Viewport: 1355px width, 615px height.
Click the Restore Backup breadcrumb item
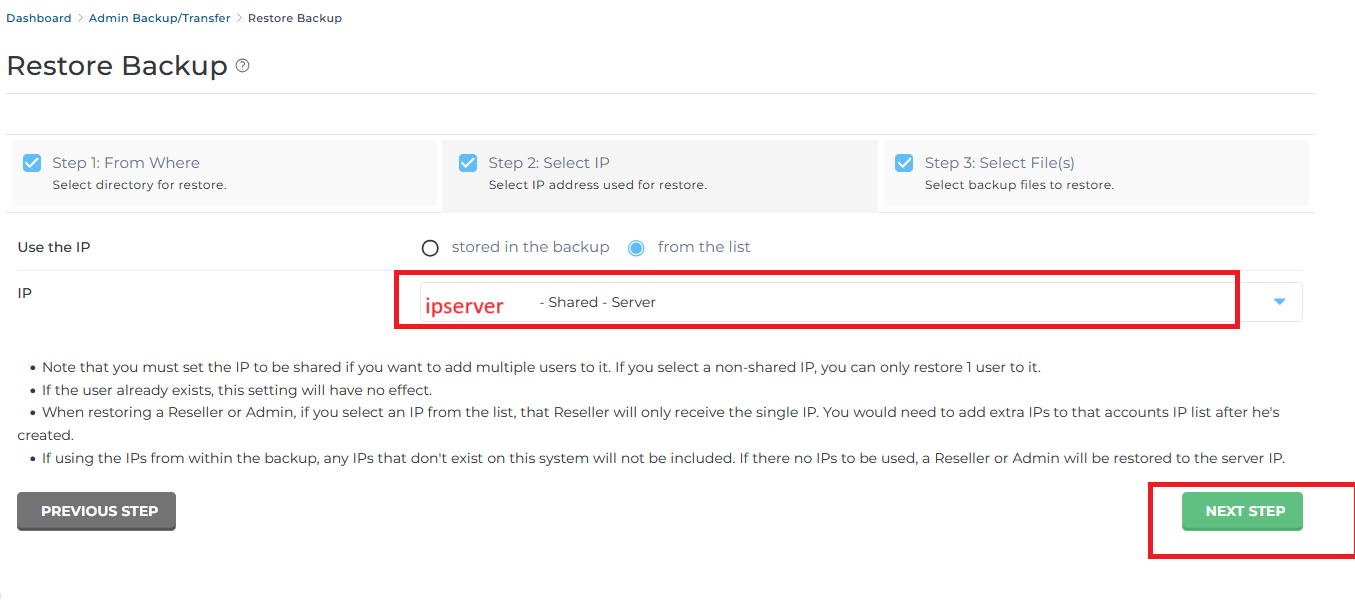click(x=295, y=18)
